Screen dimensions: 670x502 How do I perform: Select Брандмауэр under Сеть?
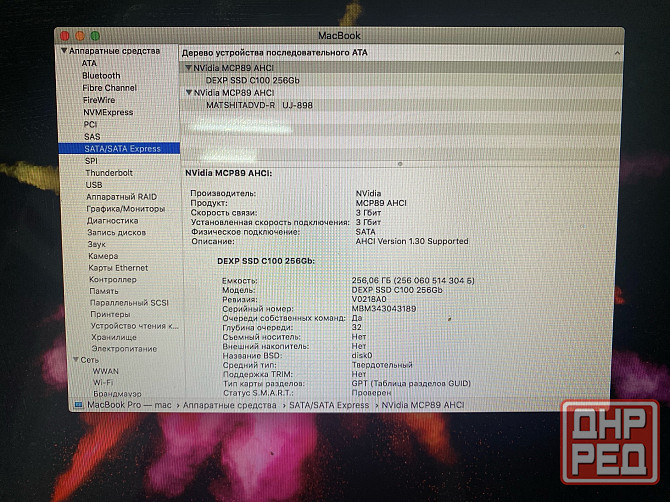pos(117,393)
